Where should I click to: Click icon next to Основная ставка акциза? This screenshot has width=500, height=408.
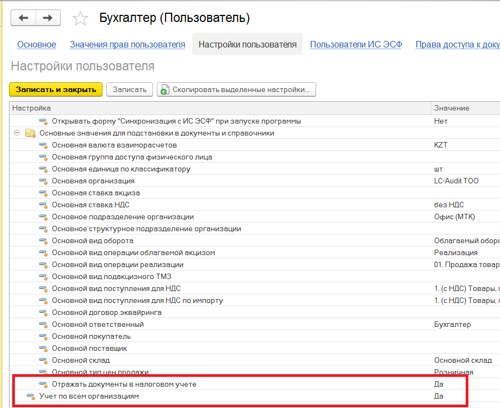click(x=43, y=193)
